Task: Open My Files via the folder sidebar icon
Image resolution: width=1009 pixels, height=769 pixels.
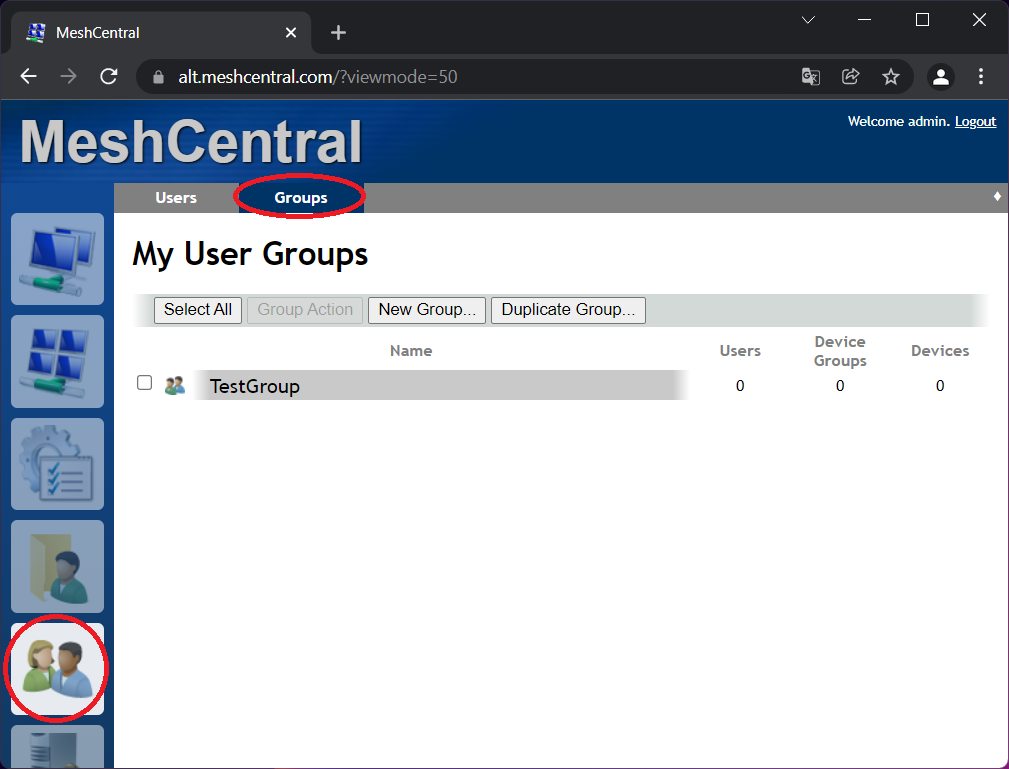Action: [57, 566]
